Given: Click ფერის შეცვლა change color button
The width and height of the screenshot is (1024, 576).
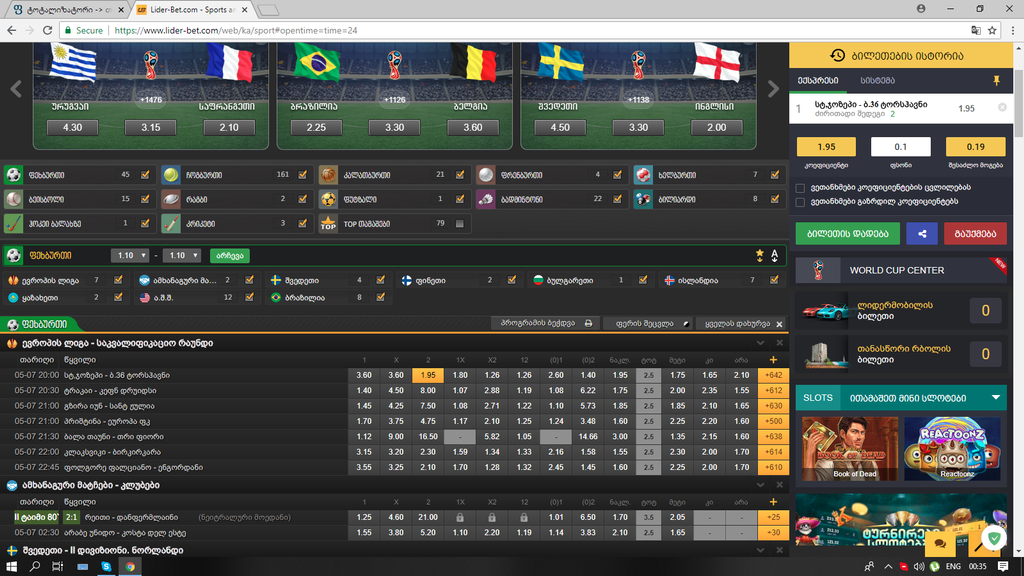Looking at the screenshot, I should coord(650,323).
